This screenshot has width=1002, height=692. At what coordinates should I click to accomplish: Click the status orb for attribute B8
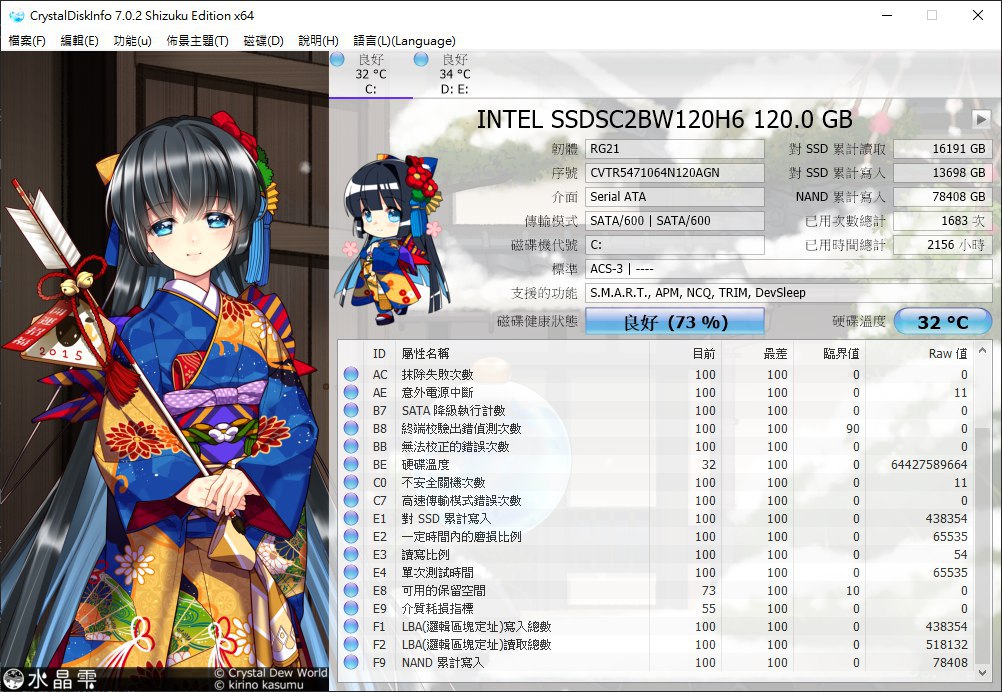[351, 428]
